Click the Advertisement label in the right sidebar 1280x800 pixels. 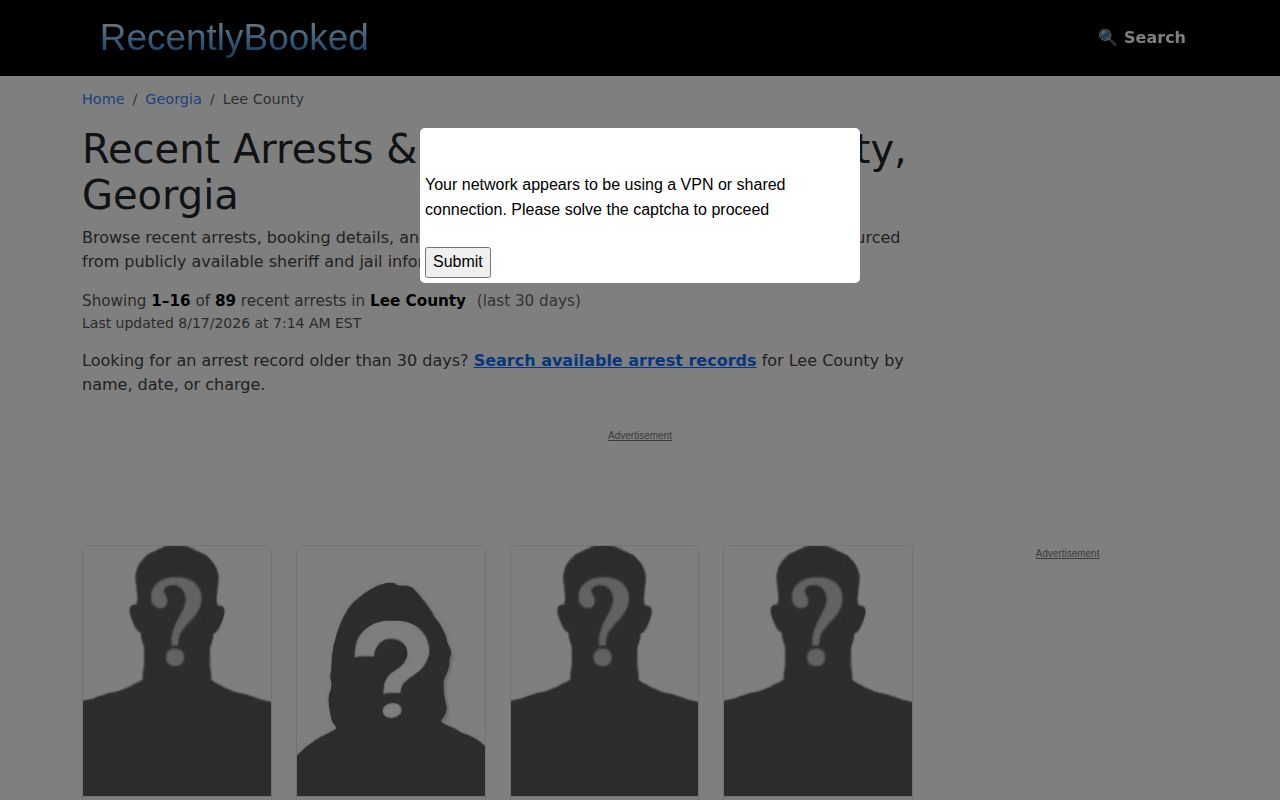(x=1067, y=553)
